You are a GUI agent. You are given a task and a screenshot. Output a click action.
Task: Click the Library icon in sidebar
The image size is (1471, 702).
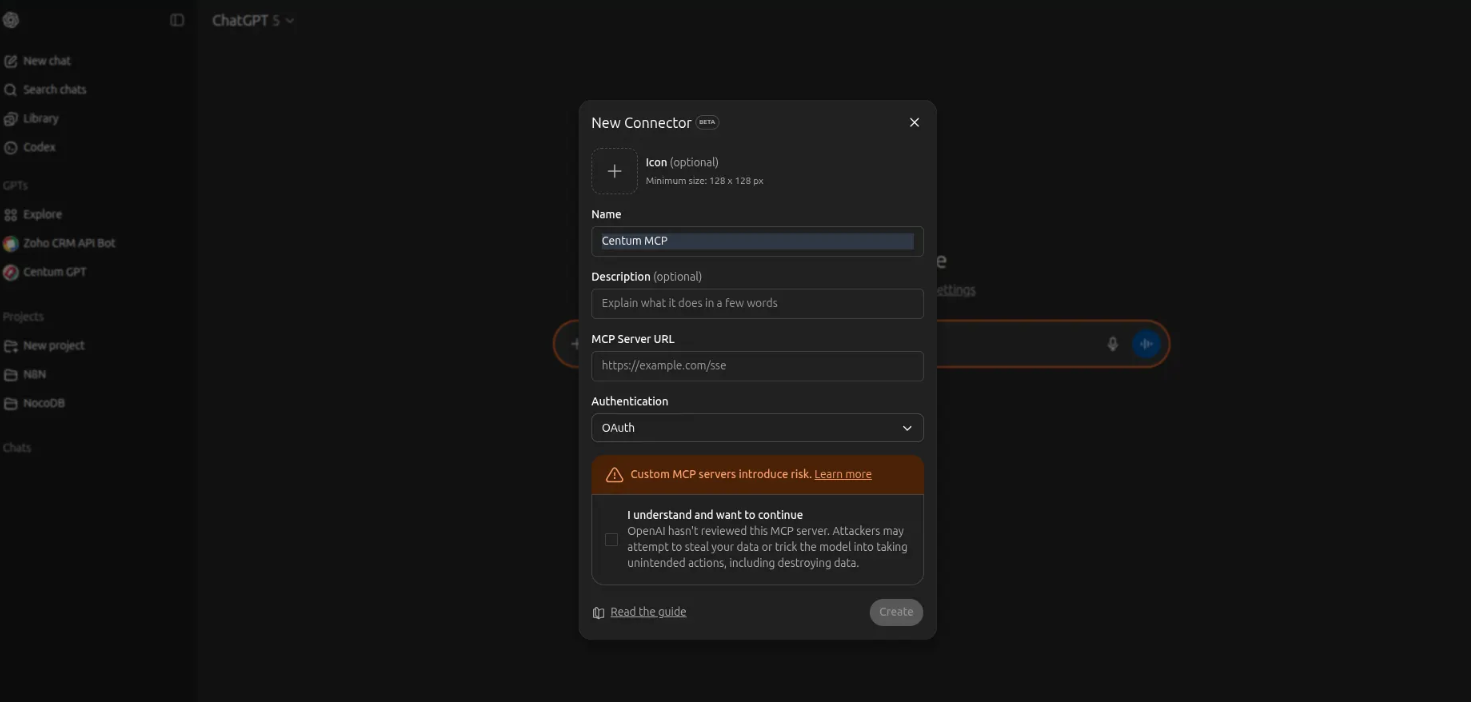click(11, 118)
